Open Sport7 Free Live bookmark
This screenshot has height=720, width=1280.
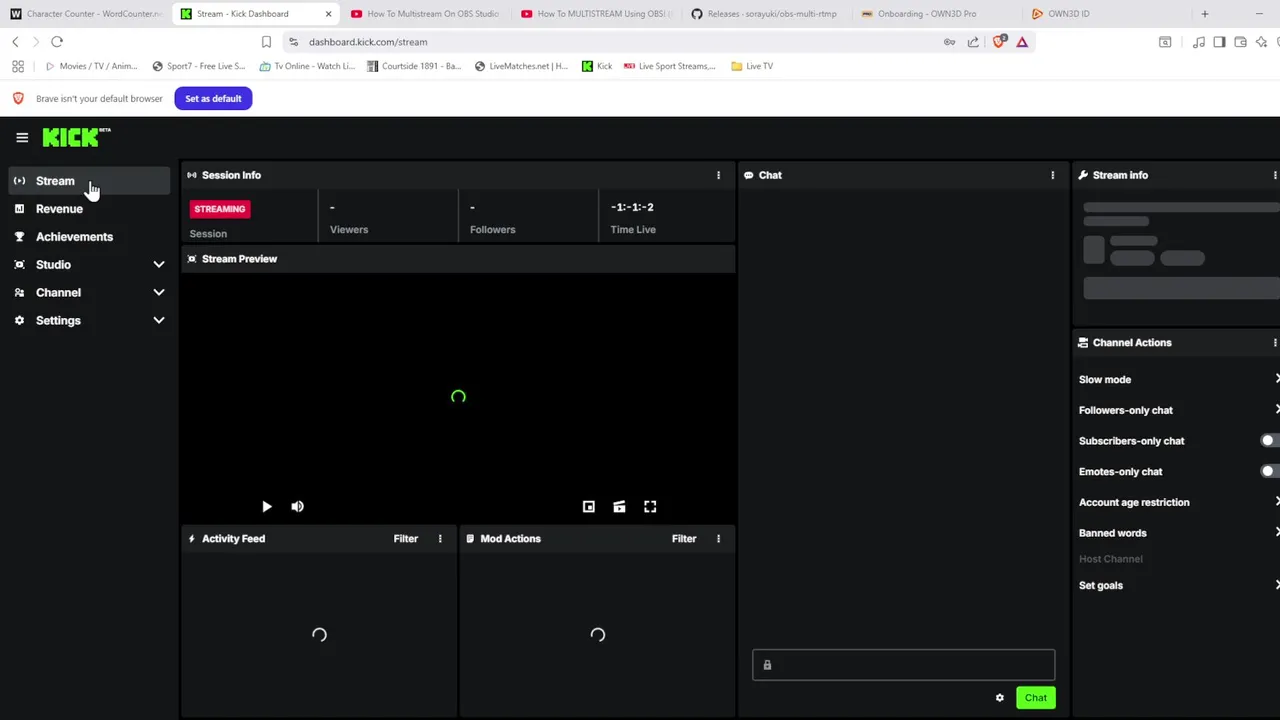coord(199,66)
